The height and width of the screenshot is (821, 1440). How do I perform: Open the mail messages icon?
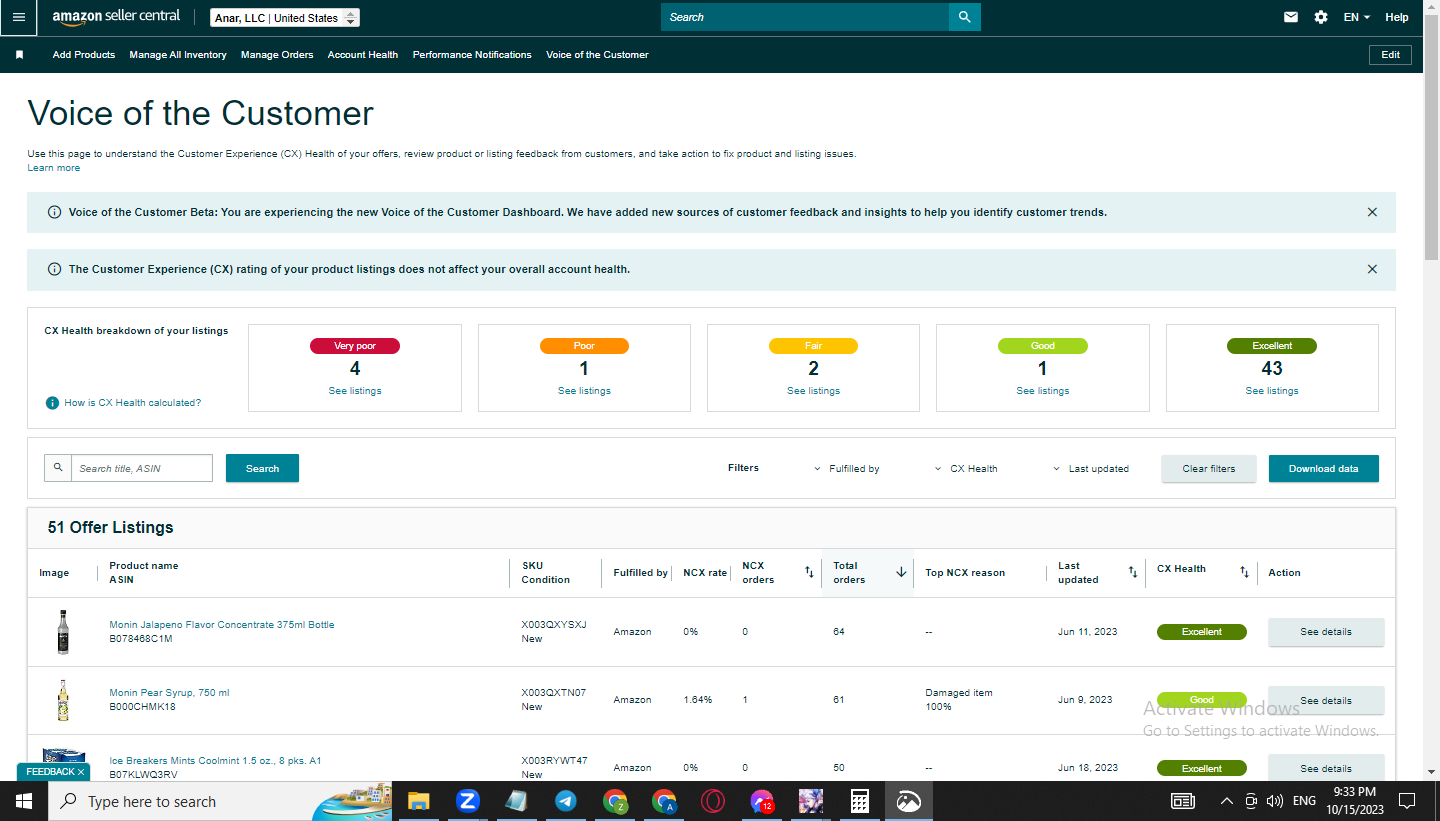[1291, 17]
